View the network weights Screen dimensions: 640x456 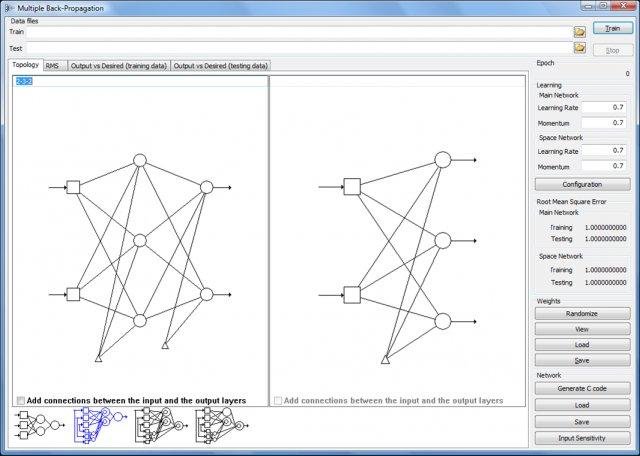coord(582,329)
